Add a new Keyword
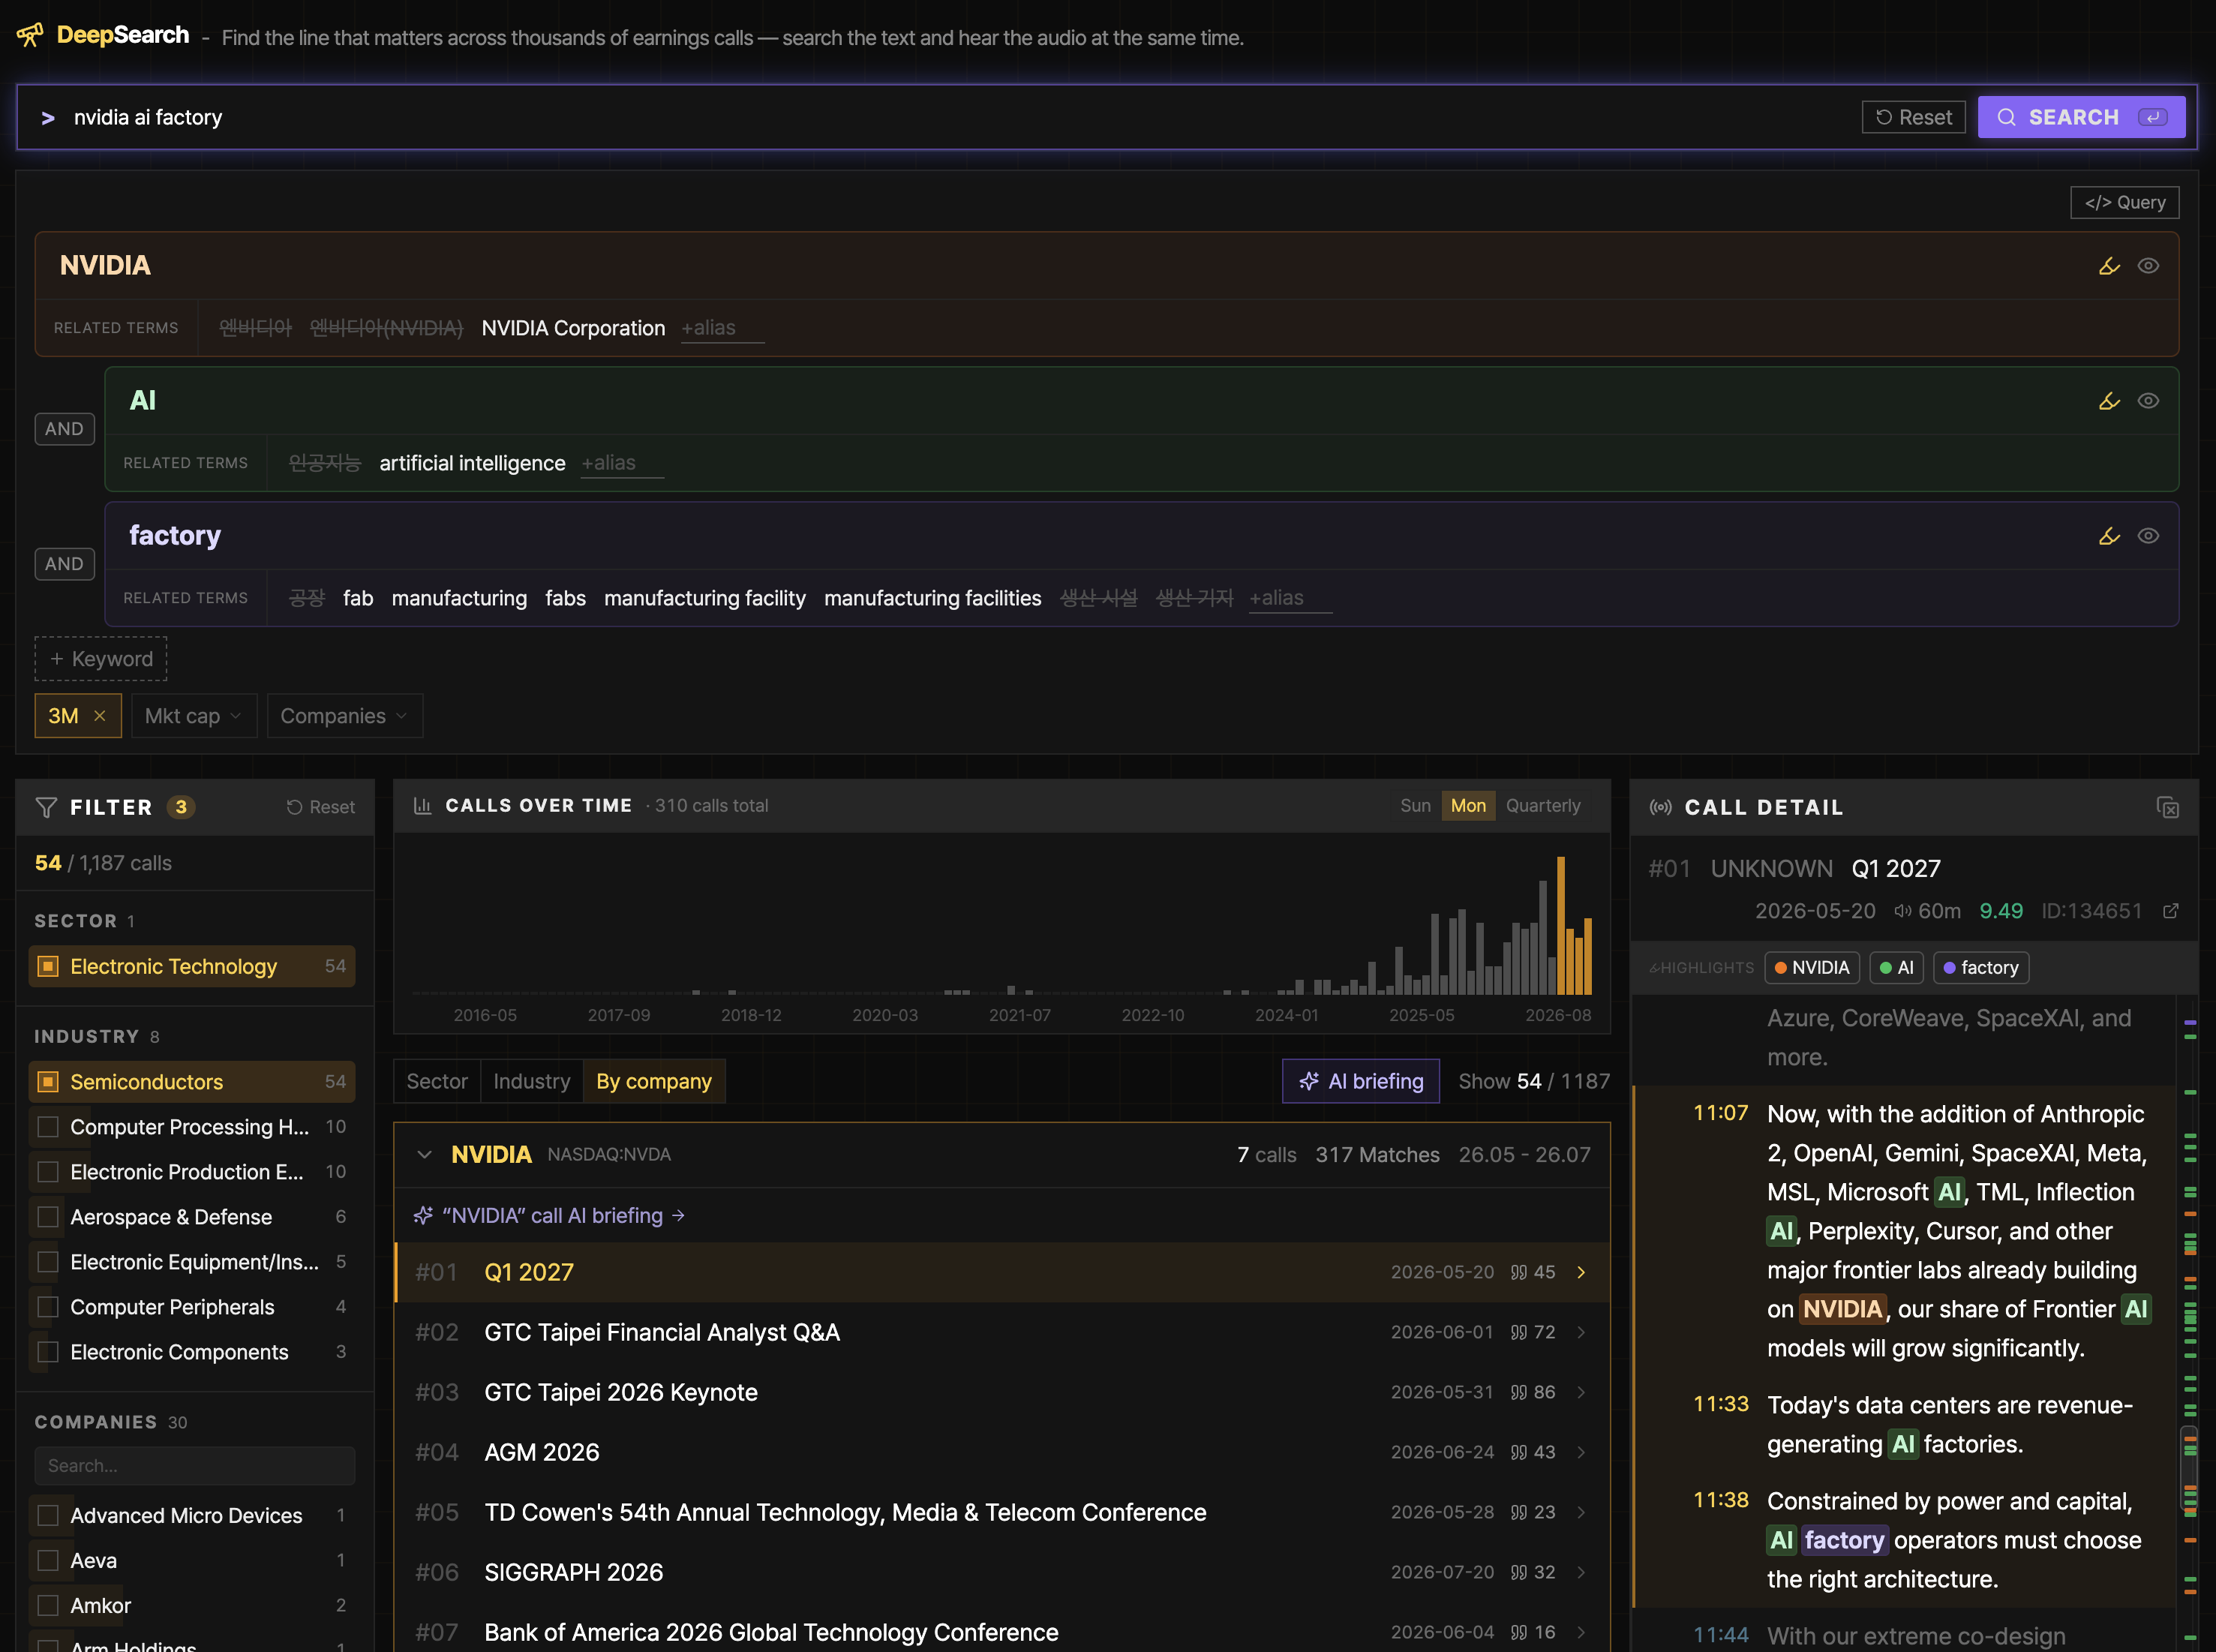This screenshot has width=2216, height=1652. (x=101, y=659)
